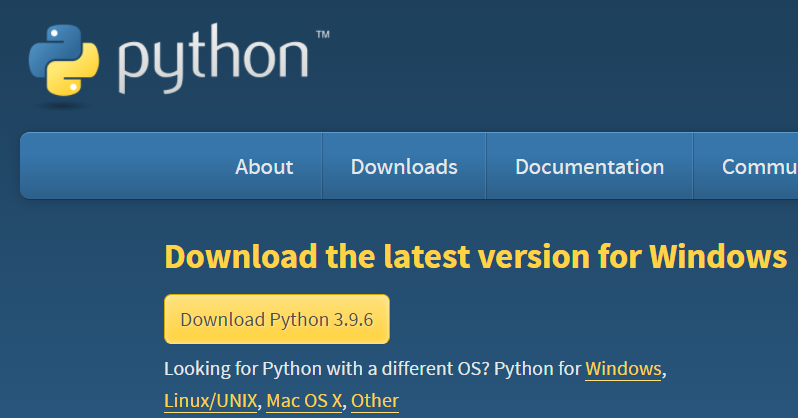Click the "Download the latest version" heading
This screenshot has height=418, width=798.
coord(475,256)
